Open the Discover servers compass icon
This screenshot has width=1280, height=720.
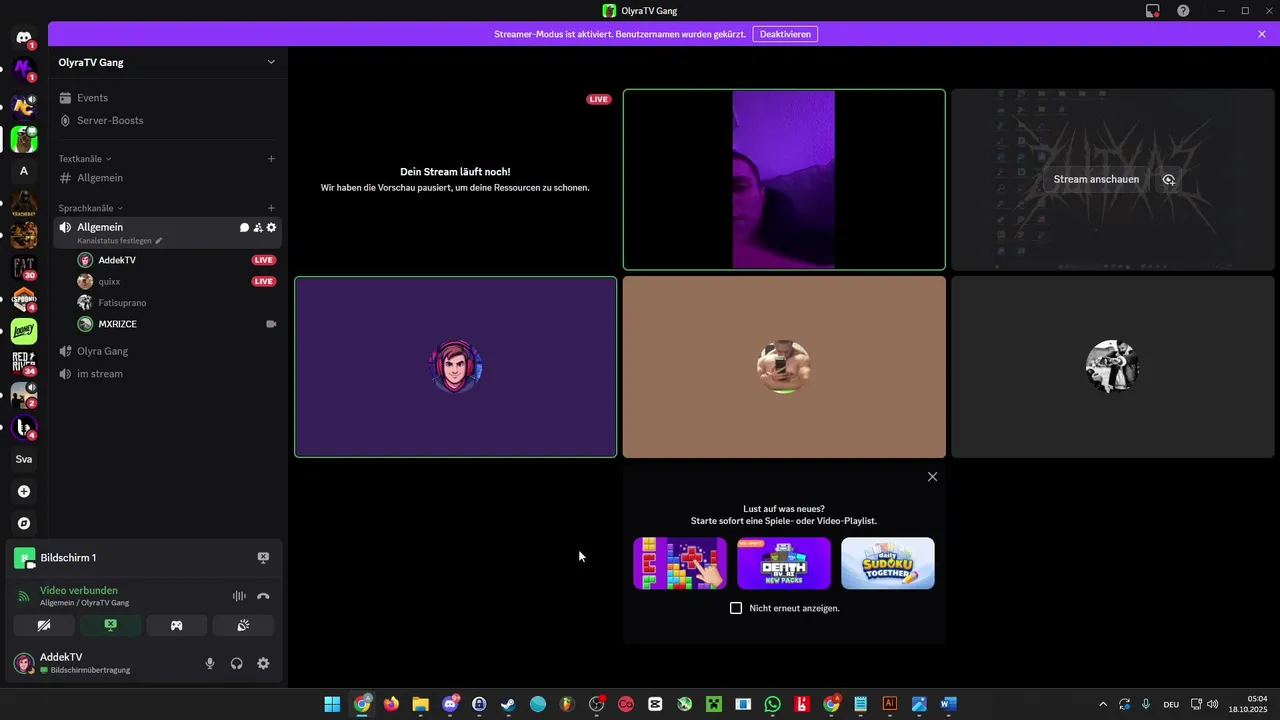[x=24, y=523]
